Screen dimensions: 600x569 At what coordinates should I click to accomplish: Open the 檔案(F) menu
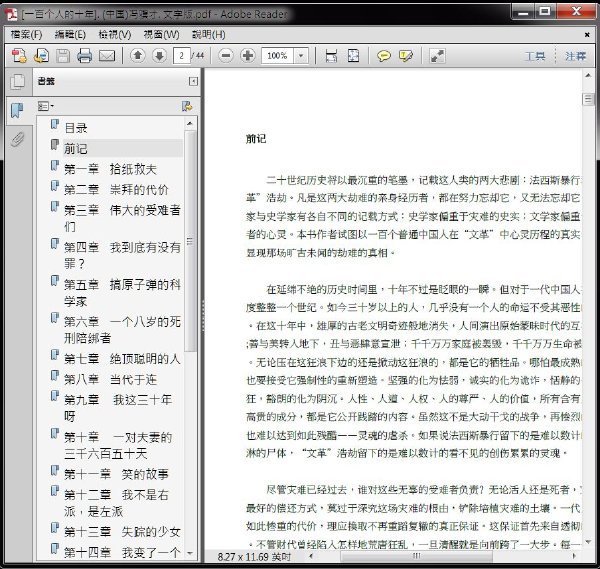(x=26, y=34)
